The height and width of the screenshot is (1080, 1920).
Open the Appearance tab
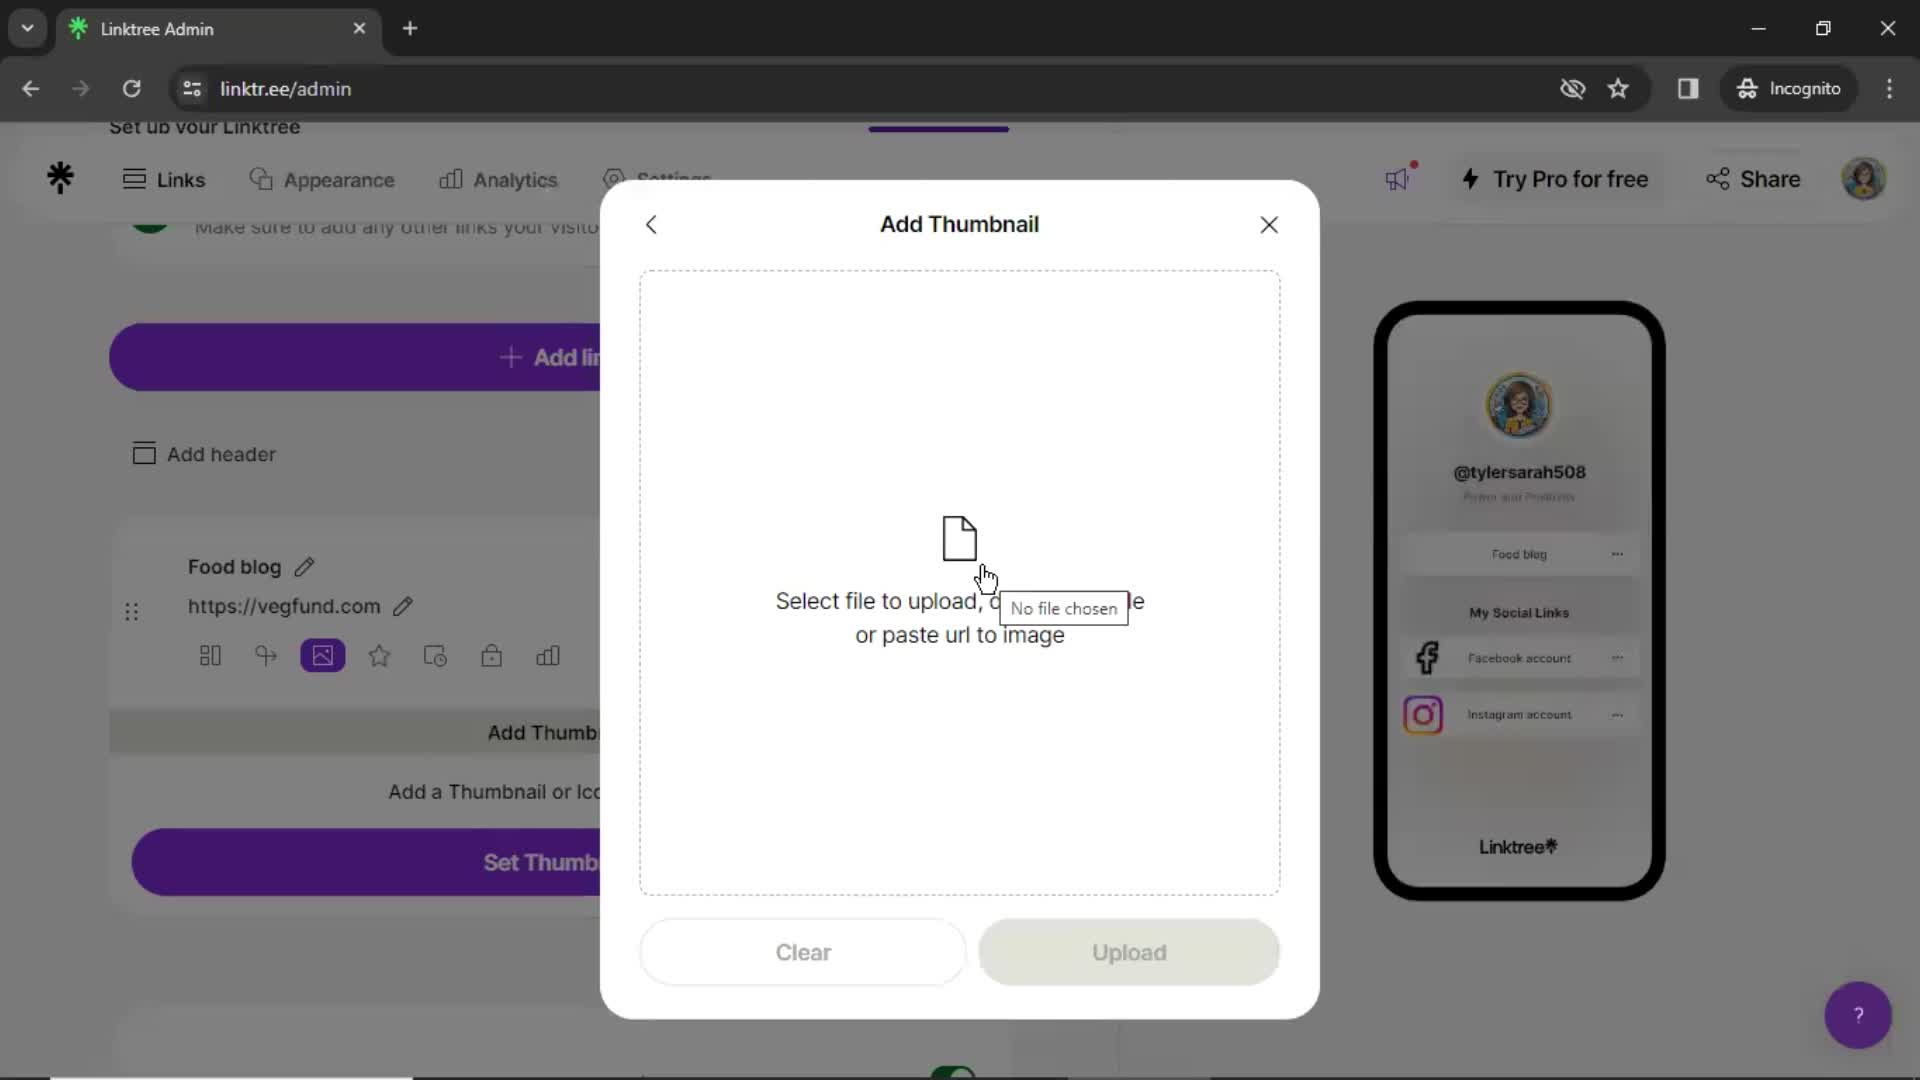click(x=322, y=178)
